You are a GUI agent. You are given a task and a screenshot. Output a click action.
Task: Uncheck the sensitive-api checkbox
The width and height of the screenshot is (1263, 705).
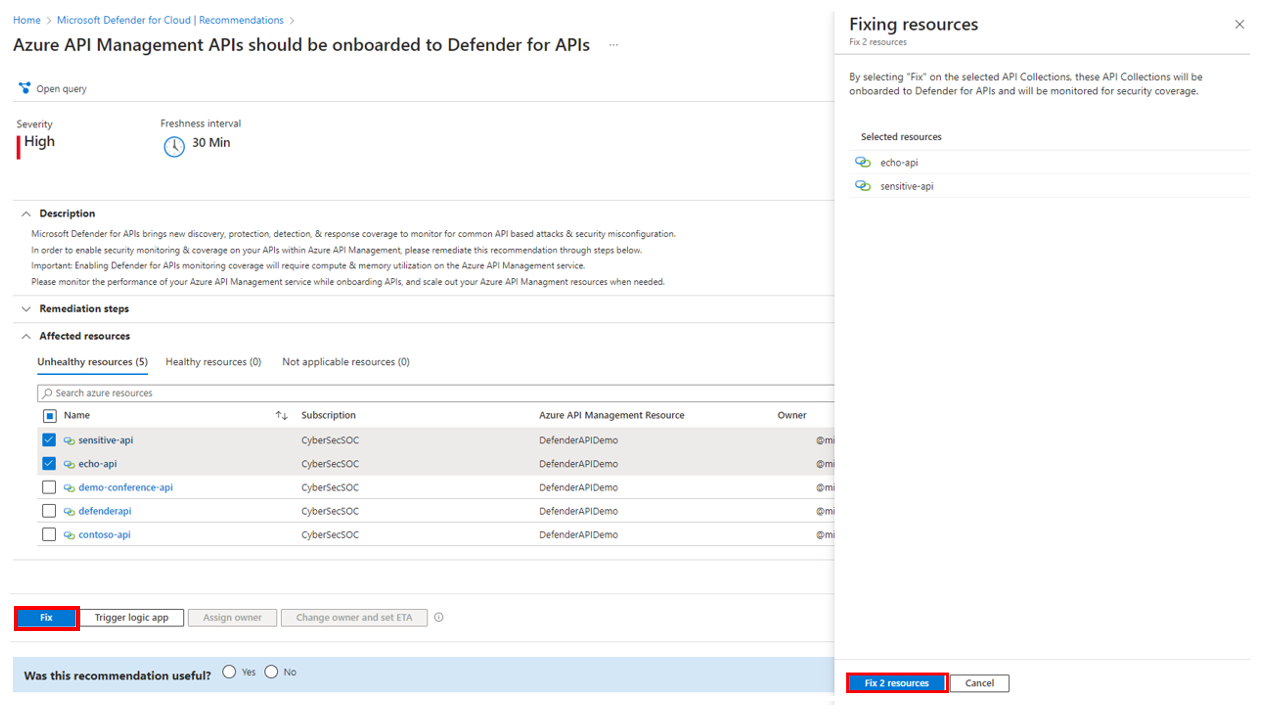(49, 440)
